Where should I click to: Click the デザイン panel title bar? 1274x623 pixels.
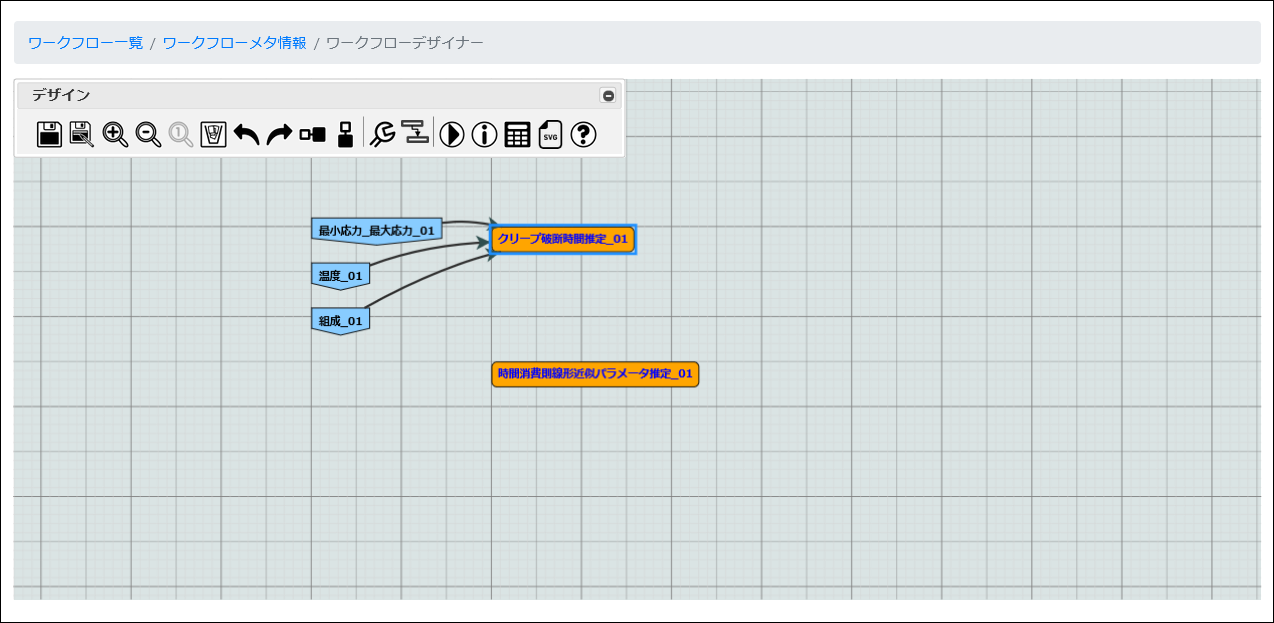(x=319, y=96)
